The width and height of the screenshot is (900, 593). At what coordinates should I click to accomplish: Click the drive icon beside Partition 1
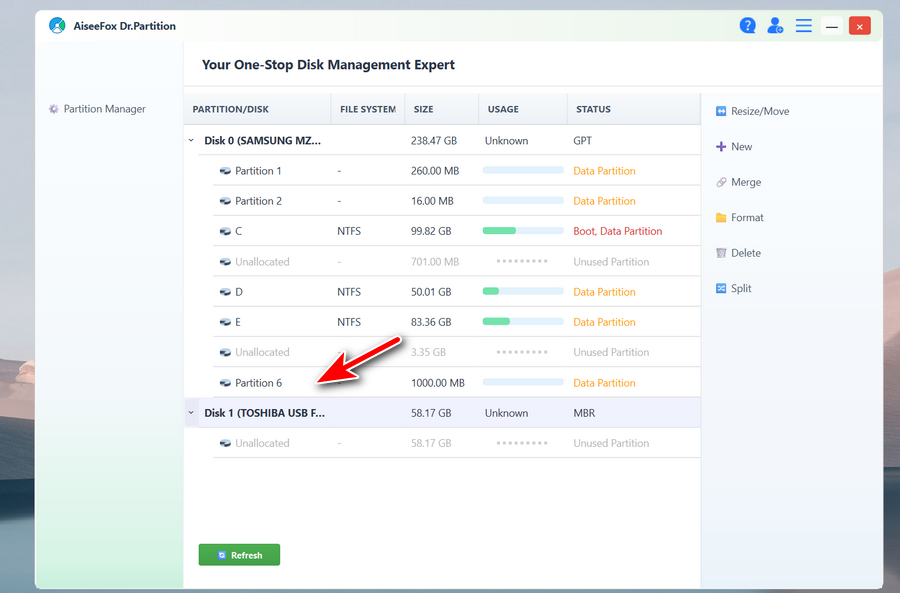[x=225, y=171]
